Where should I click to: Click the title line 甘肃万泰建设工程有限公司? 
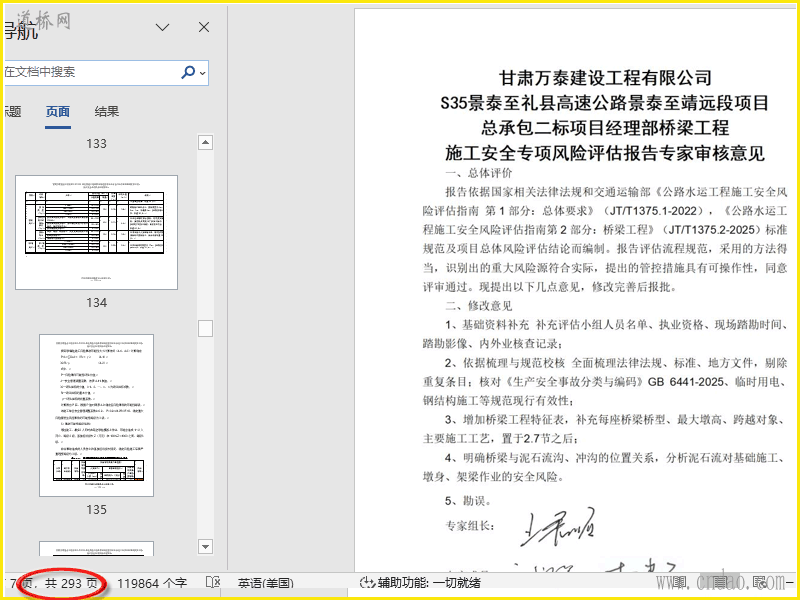(605, 78)
